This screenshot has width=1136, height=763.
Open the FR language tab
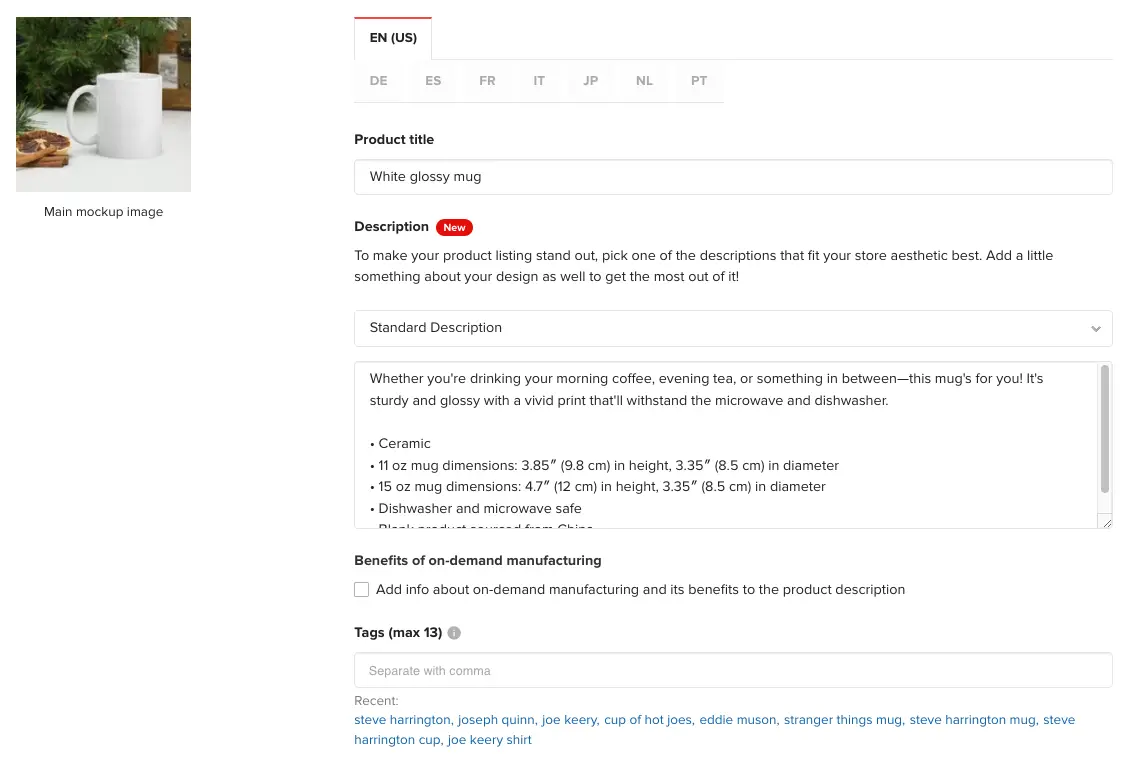(487, 81)
